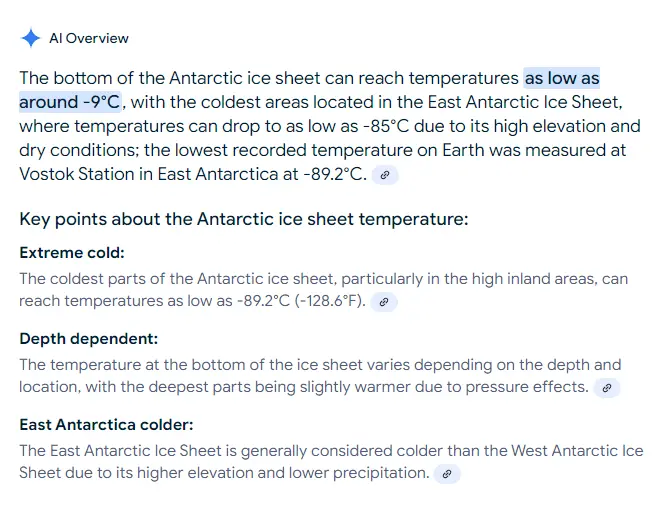Click the 'AI Overview' label
The height and width of the screenshot is (530, 655).
coord(89,38)
